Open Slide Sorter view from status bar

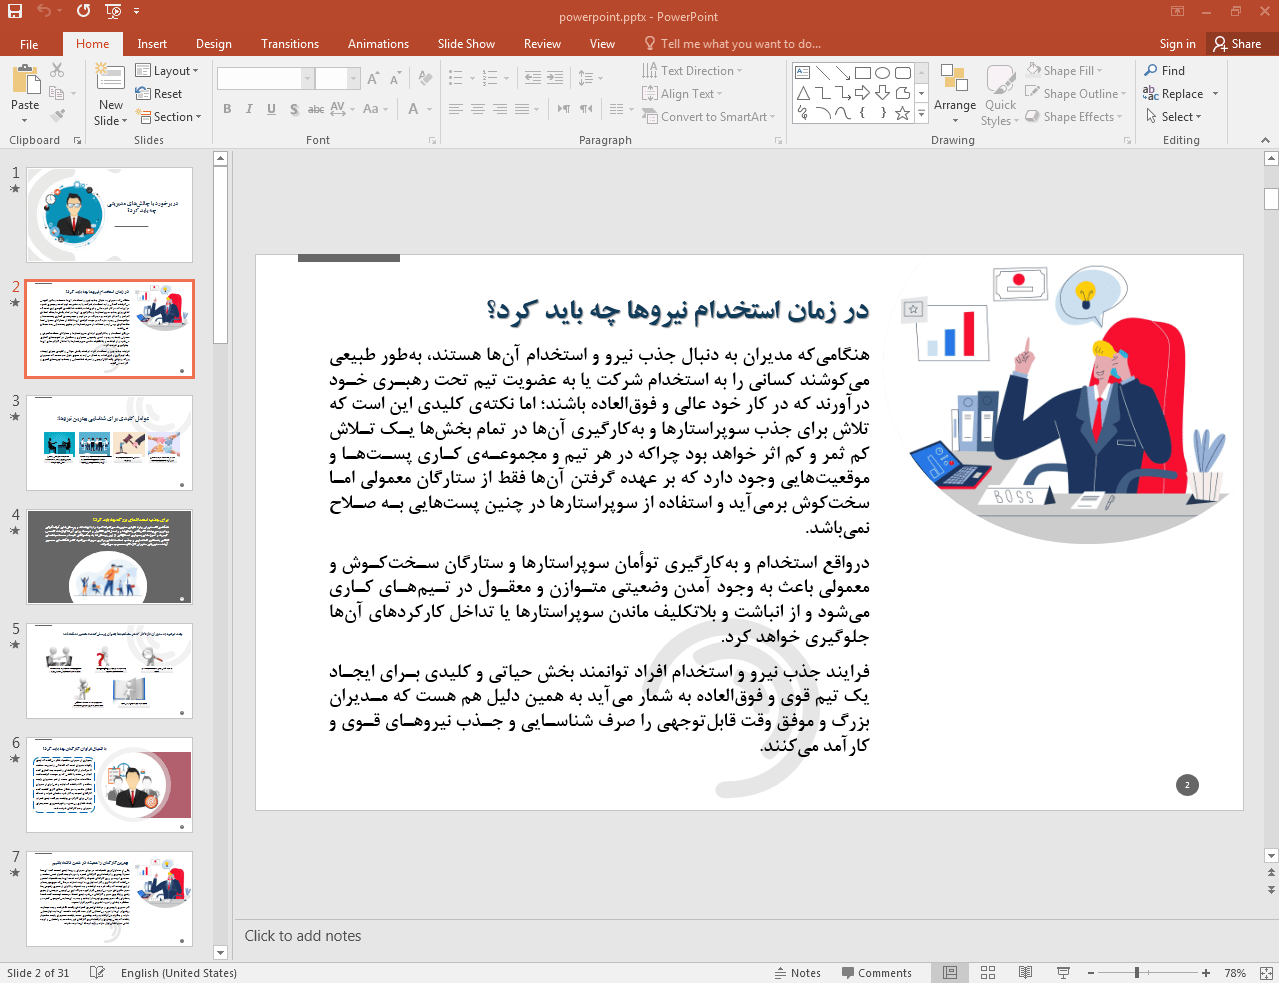tap(988, 973)
